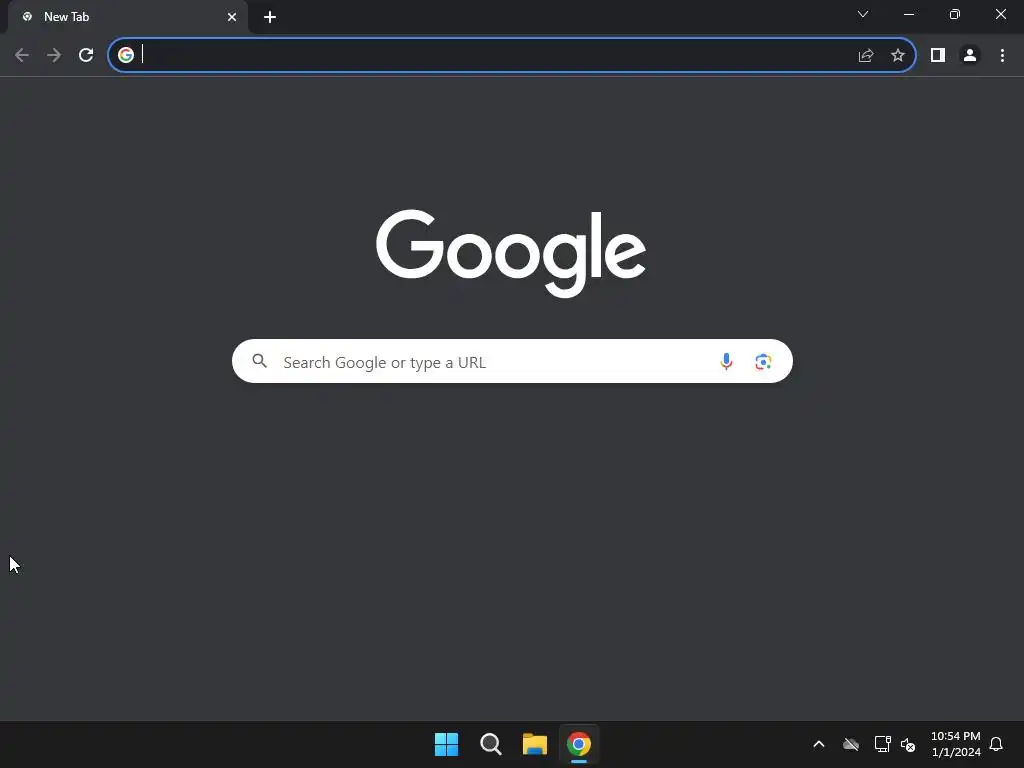Search by image with Google Lens icon
Image resolution: width=1024 pixels, height=768 pixels.
tap(763, 361)
